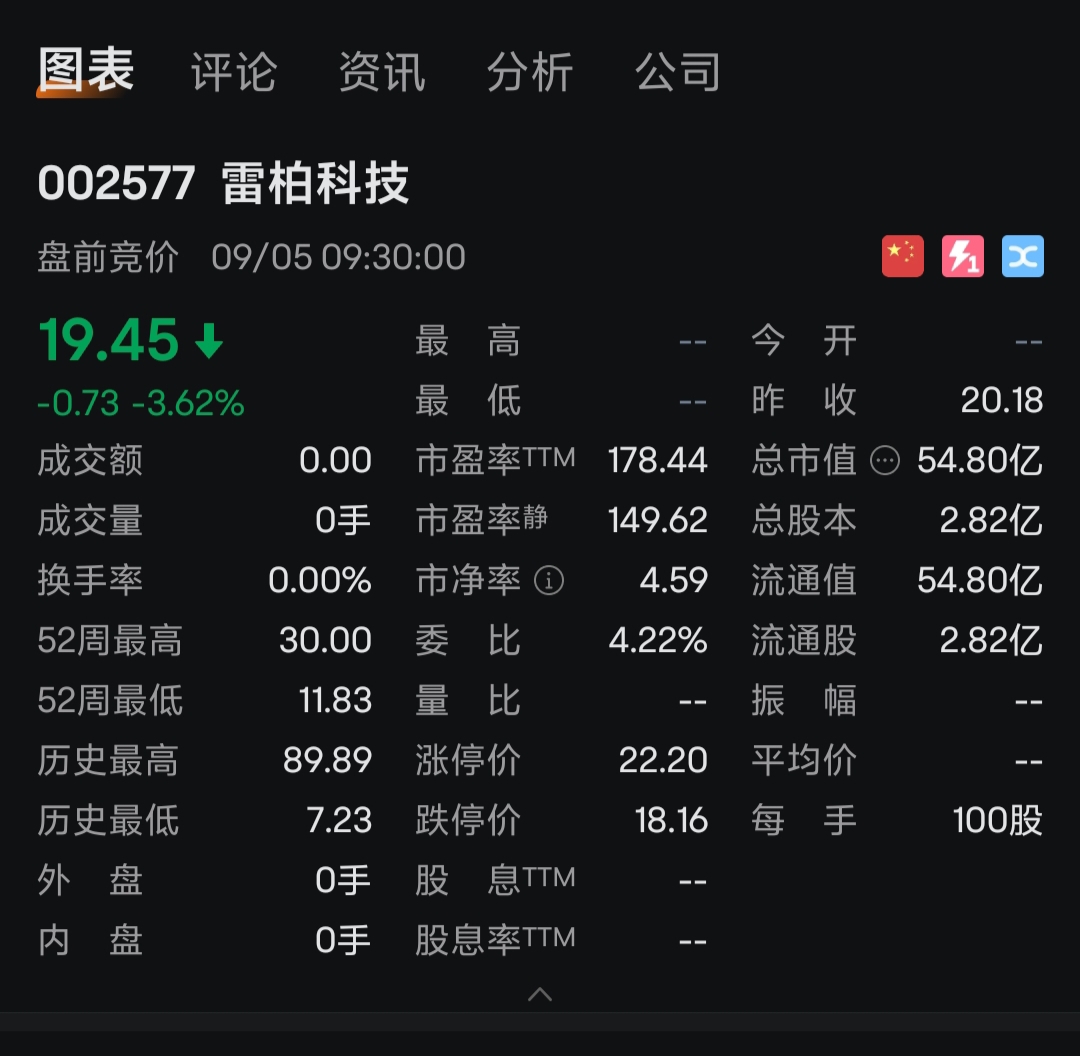Switch to the 评论 tab

coord(233,72)
